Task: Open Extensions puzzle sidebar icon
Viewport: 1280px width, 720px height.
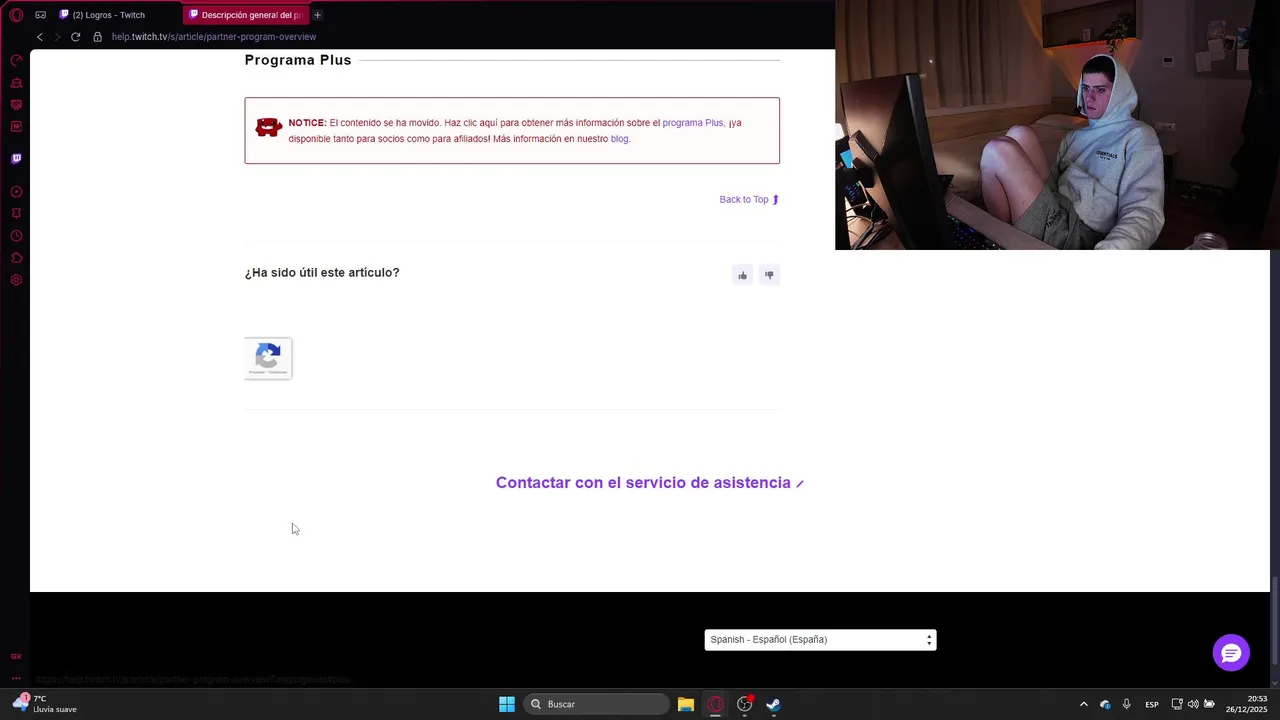Action: coord(16,258)
